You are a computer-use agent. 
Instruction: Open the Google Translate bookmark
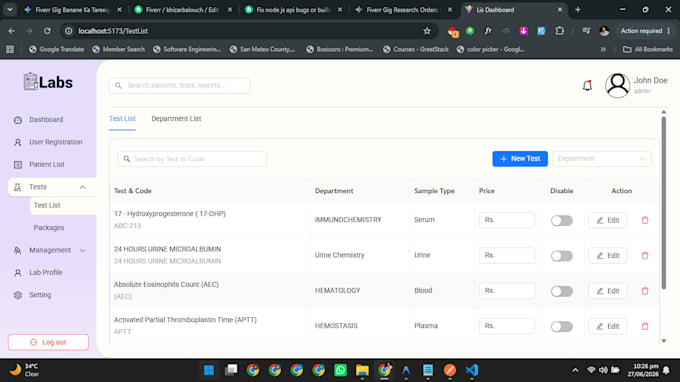[56, 49]
